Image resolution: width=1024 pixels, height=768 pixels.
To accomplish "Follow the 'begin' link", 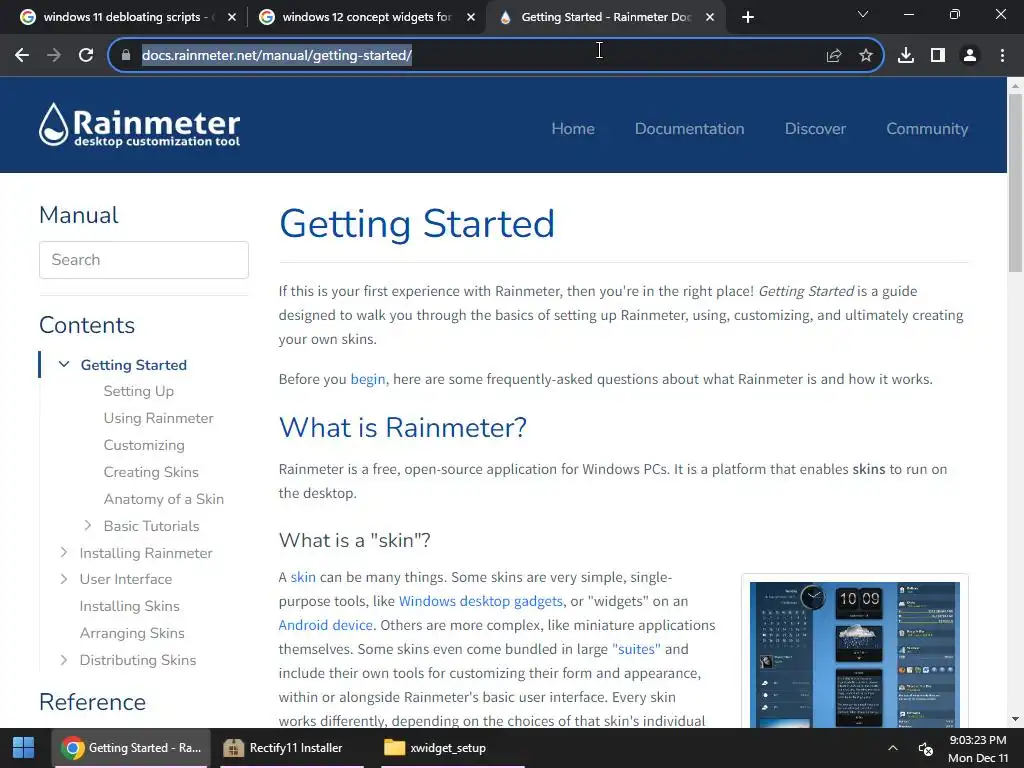I will tap(368, 379).
